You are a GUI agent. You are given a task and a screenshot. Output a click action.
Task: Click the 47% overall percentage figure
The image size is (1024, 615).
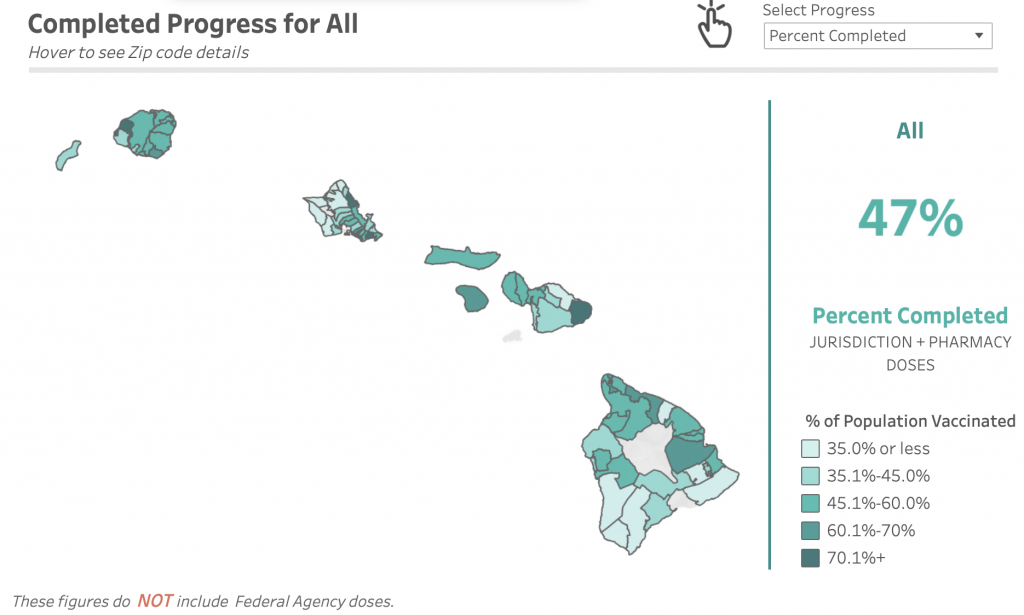point(910,218)
